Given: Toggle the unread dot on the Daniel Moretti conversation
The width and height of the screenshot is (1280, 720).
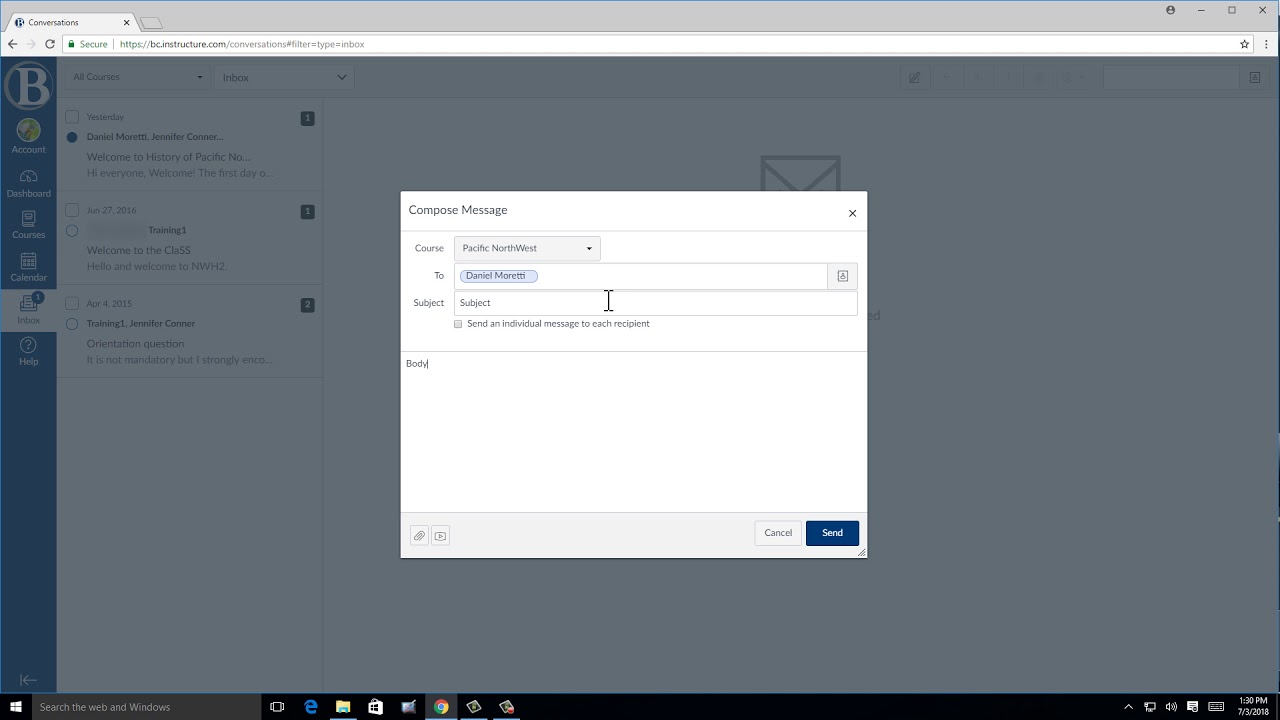Looking at the screenshot, I should point(72,137).
